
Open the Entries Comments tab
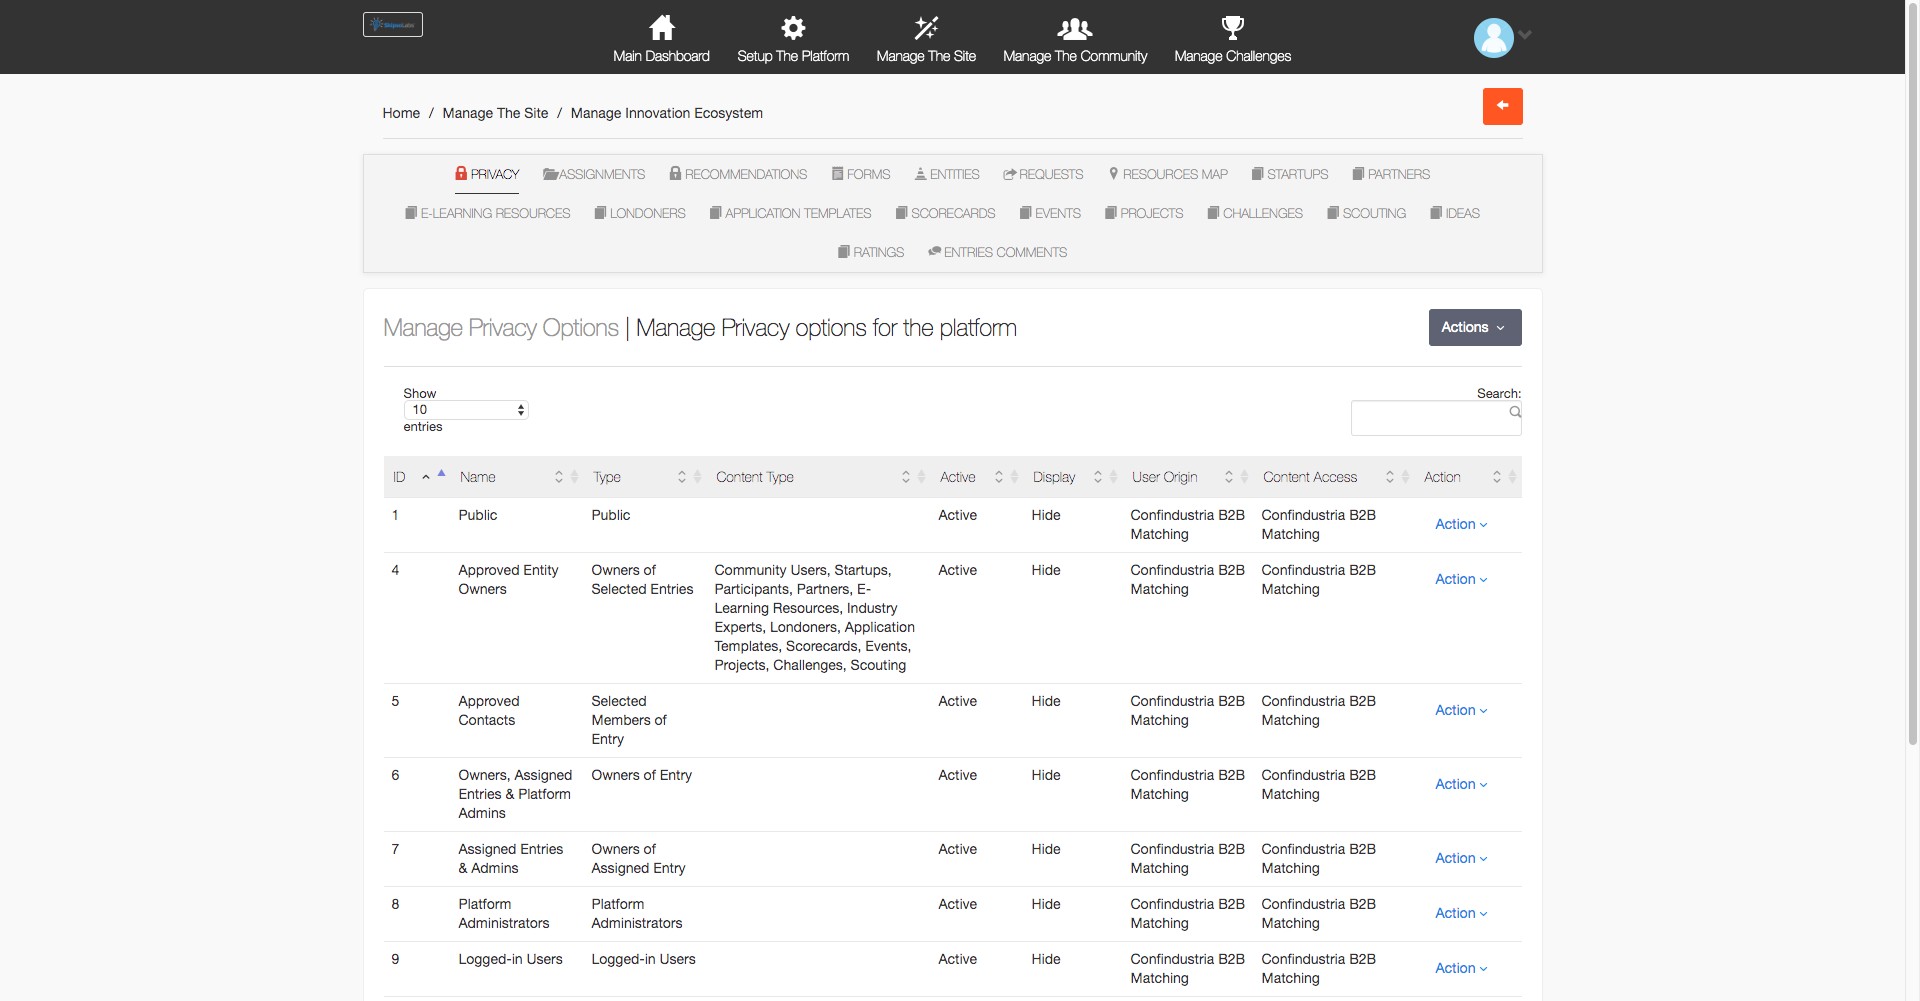(x=997, y=252)
